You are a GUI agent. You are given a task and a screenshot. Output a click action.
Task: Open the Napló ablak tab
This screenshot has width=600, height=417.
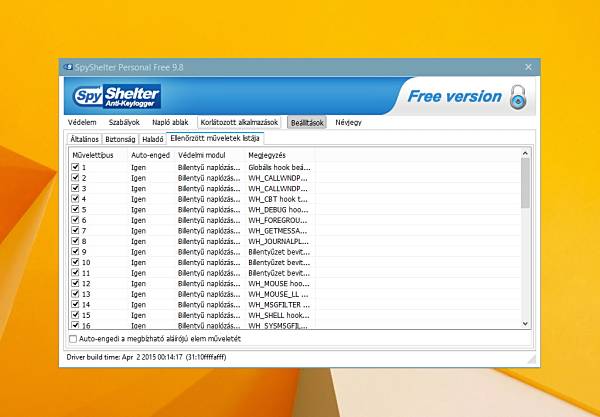pyautogui.click(x=170, y=122)
